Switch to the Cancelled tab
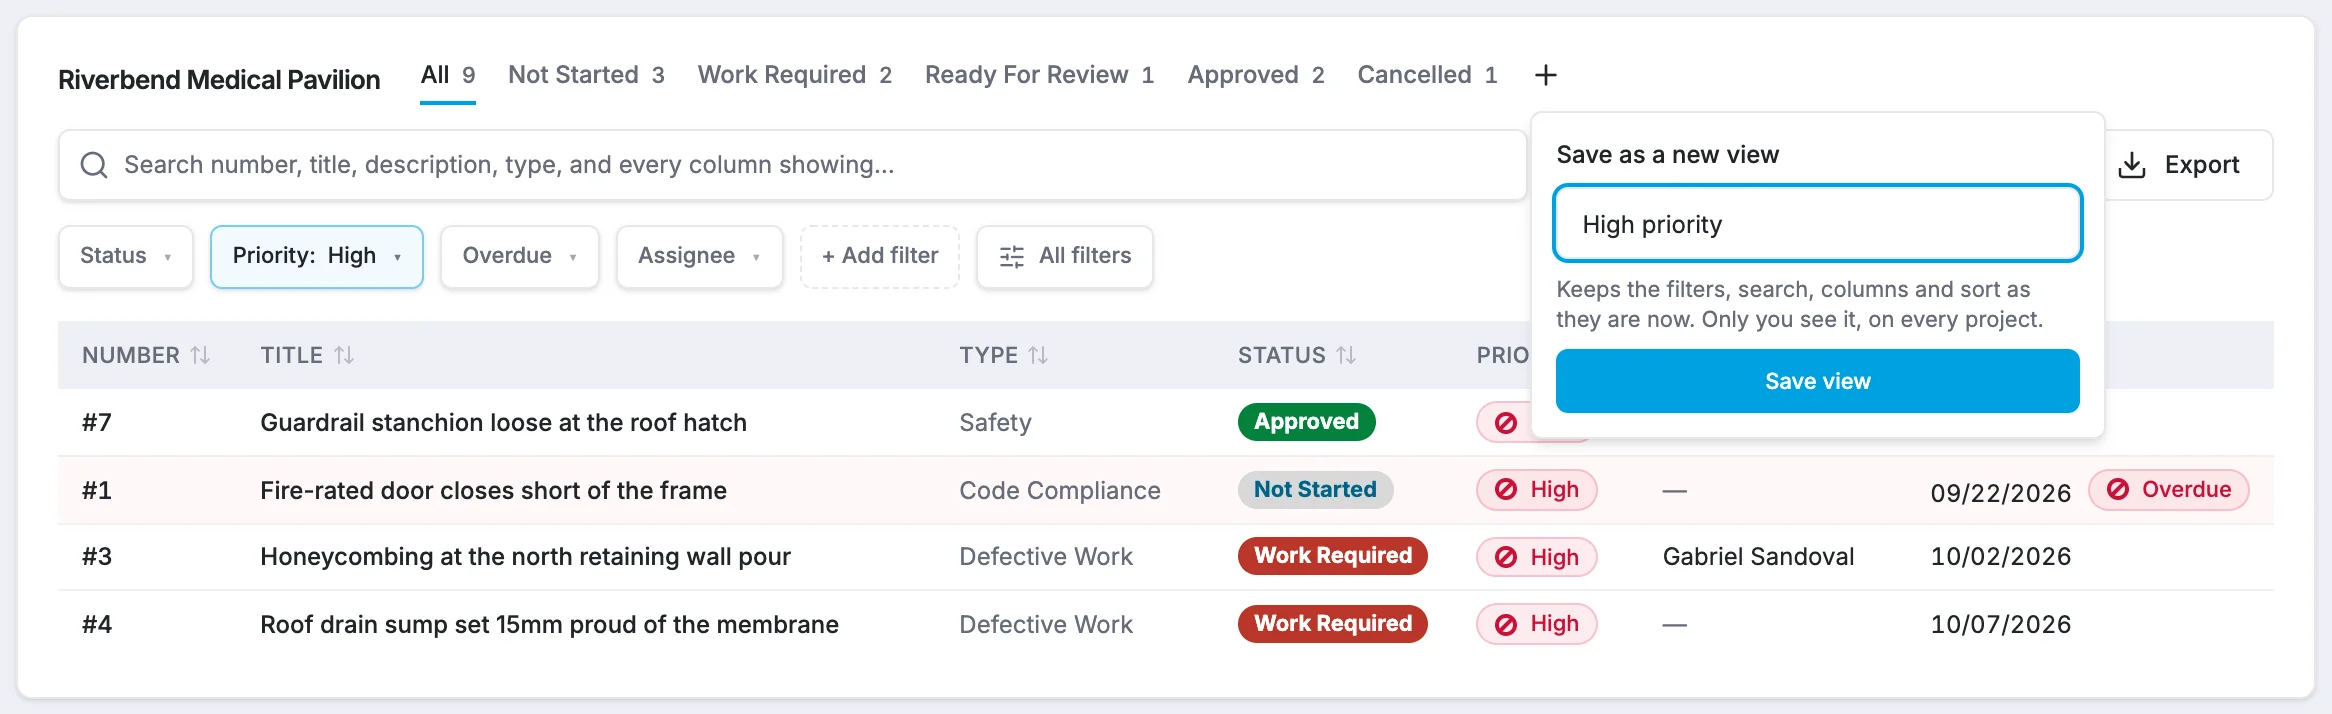 coord(1427,75)
